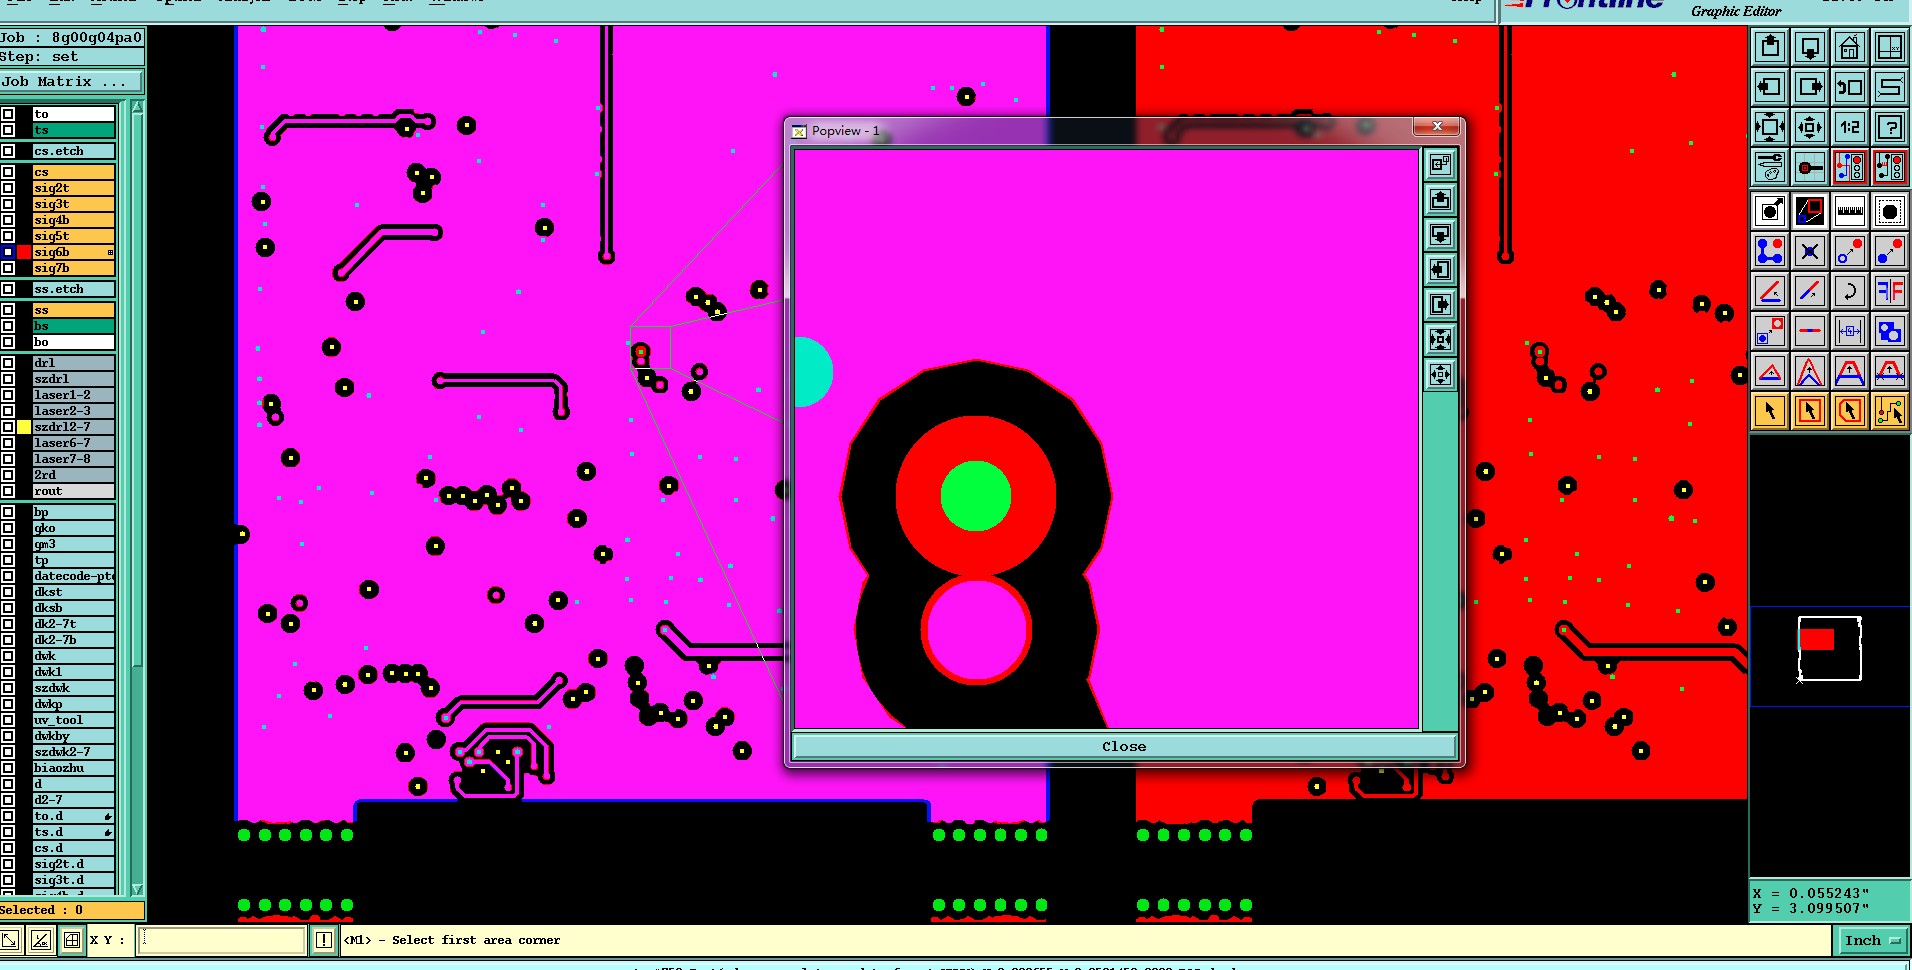The width and height of the screenshot is (1912, 970).
Task: Click the pan left view icon
Action: pos(1770,87)
